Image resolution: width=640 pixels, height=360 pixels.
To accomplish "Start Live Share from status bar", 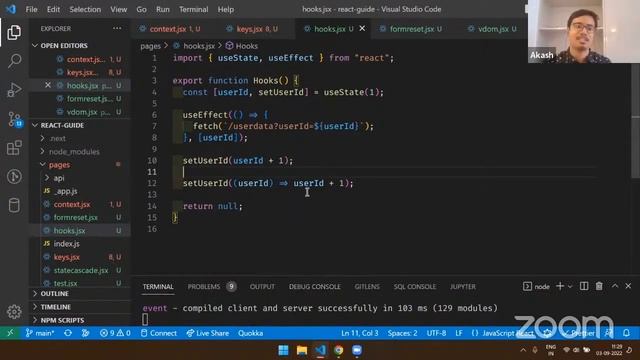I will point(208,333).
